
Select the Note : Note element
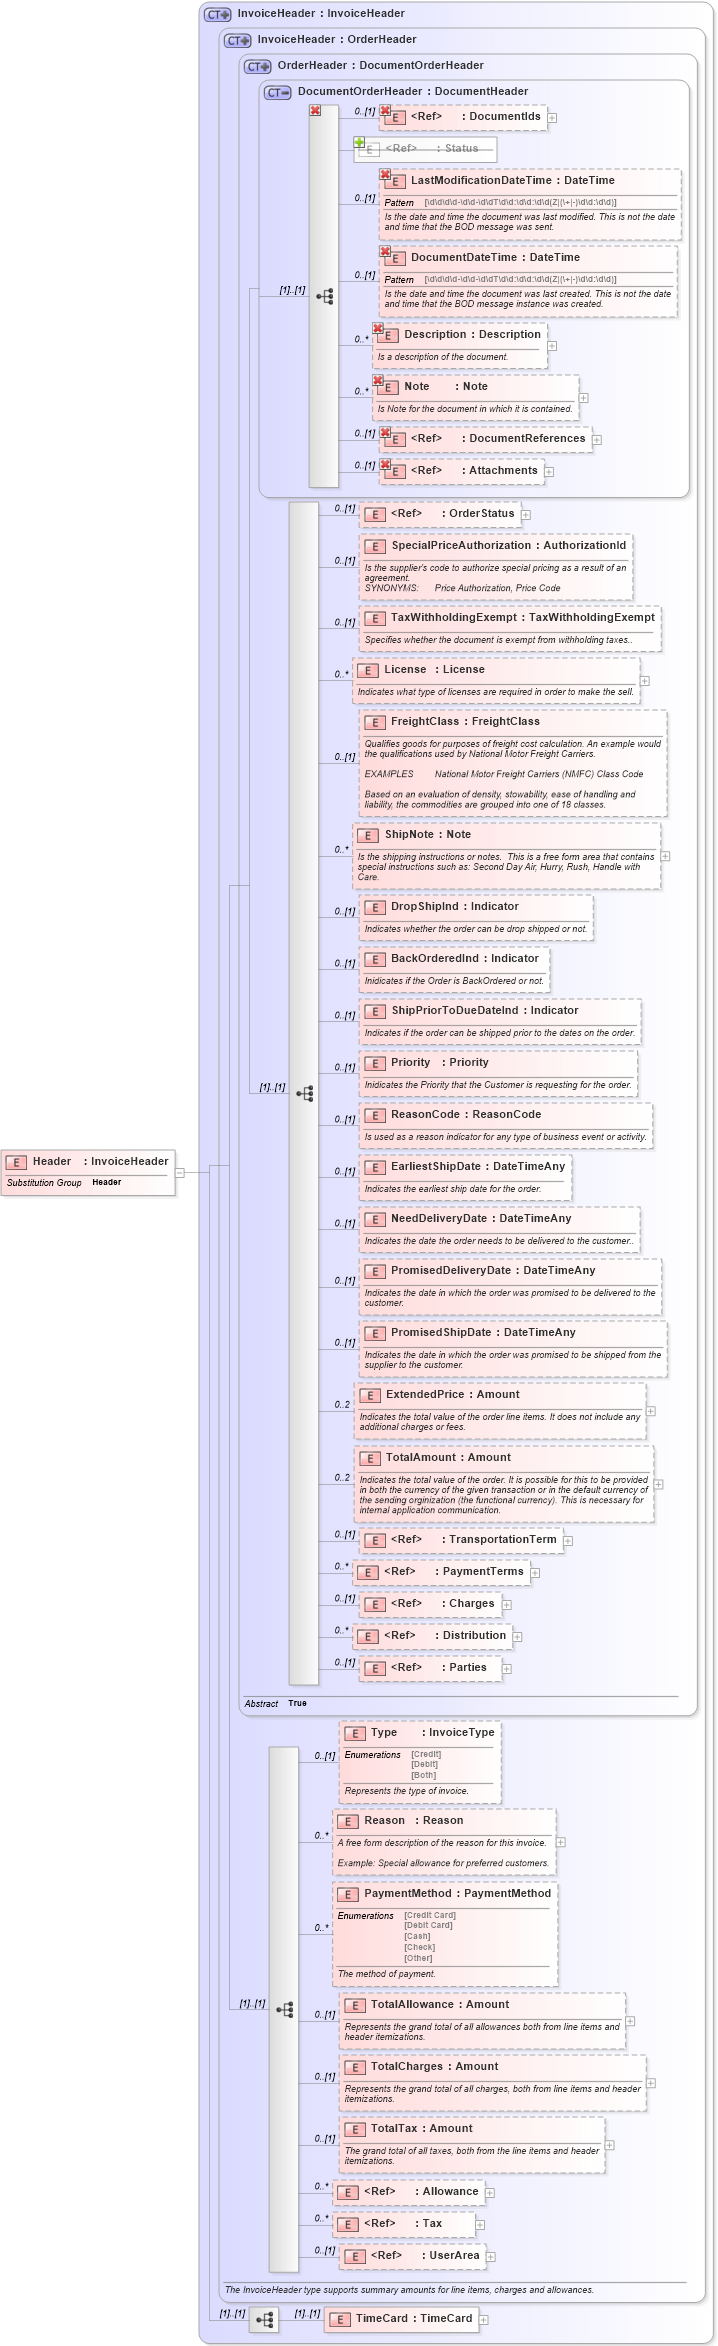tap(476, 396)
